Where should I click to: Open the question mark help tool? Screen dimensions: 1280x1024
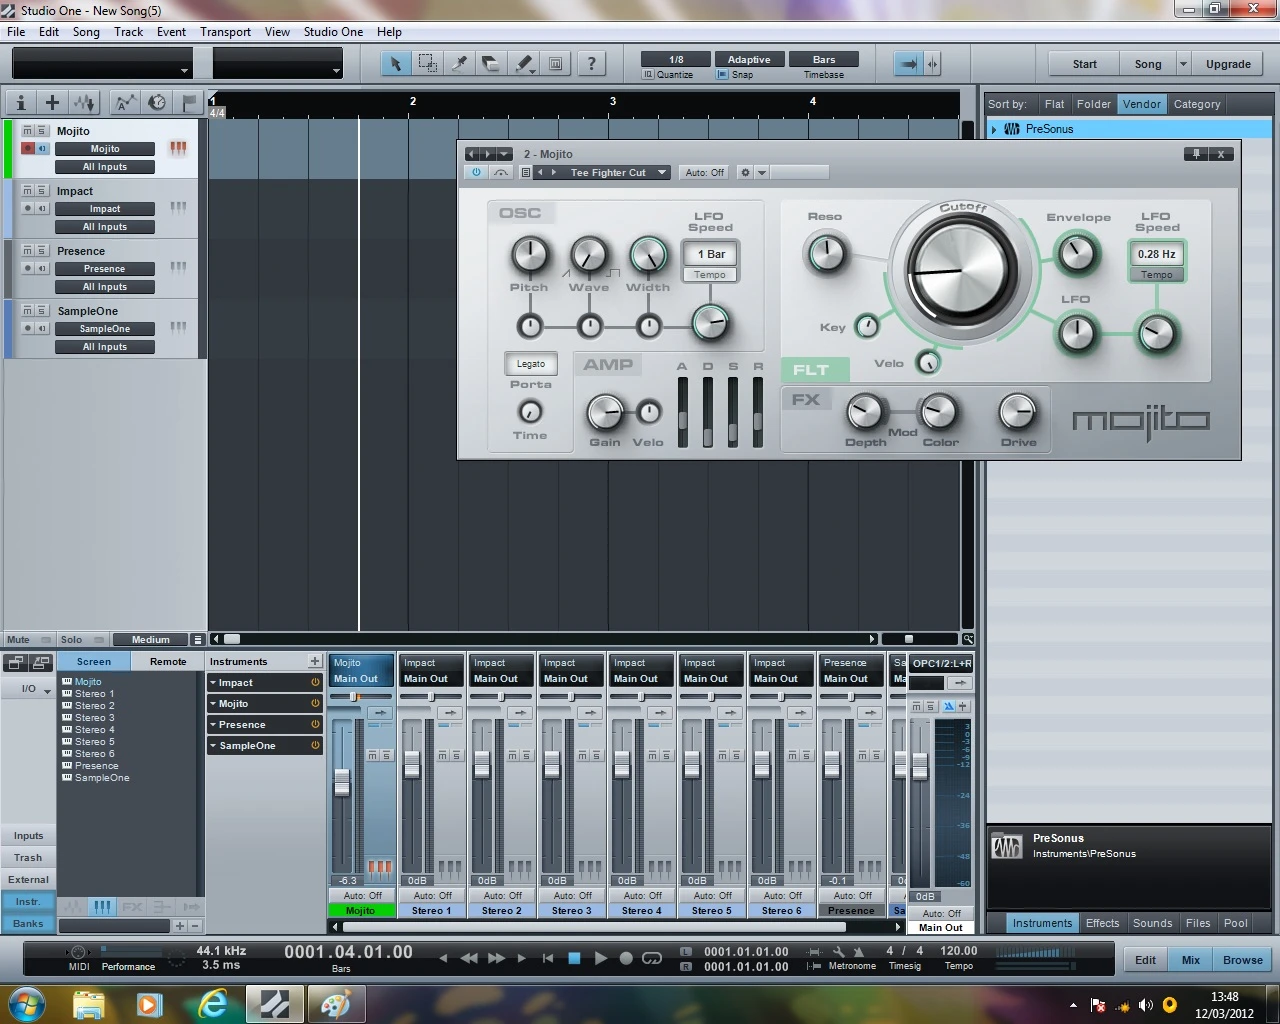click(x=592, y=64)
